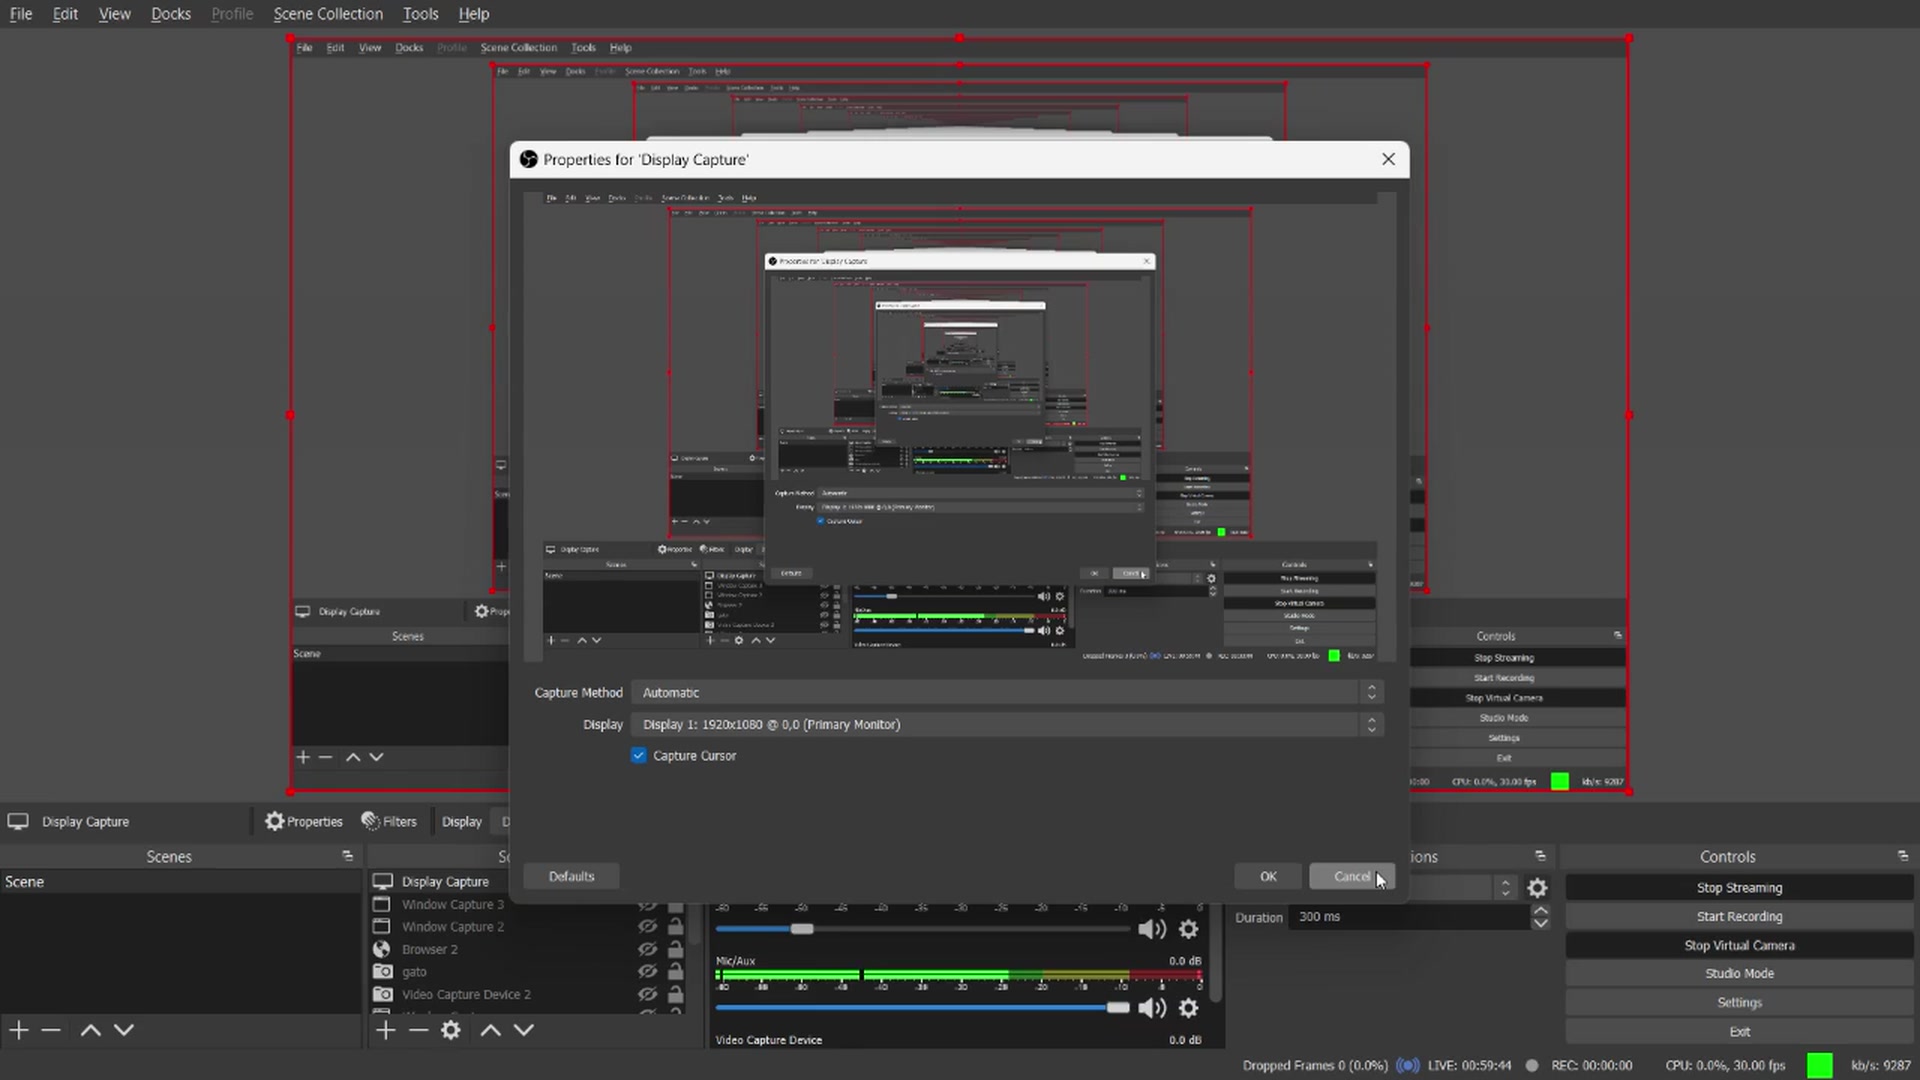The height and width of the screenshot is (1080, 1920).
Task: Open Filters from the main source toolbar
Action: pos(389,821)
